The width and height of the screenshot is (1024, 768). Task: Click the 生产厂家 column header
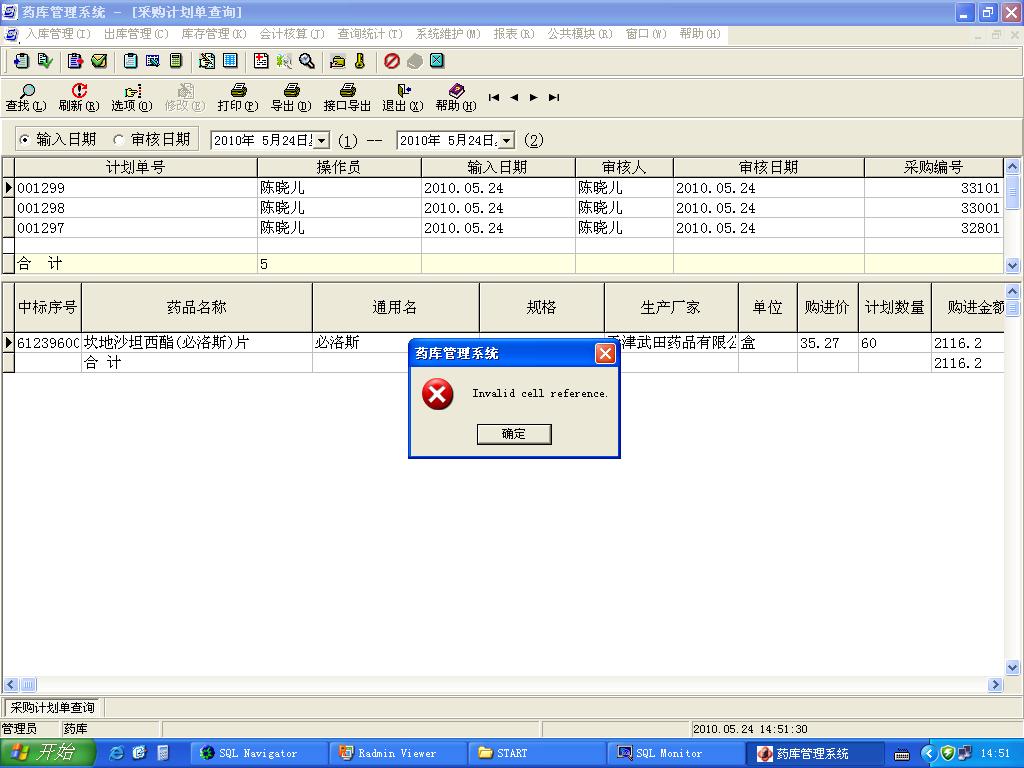671,307
